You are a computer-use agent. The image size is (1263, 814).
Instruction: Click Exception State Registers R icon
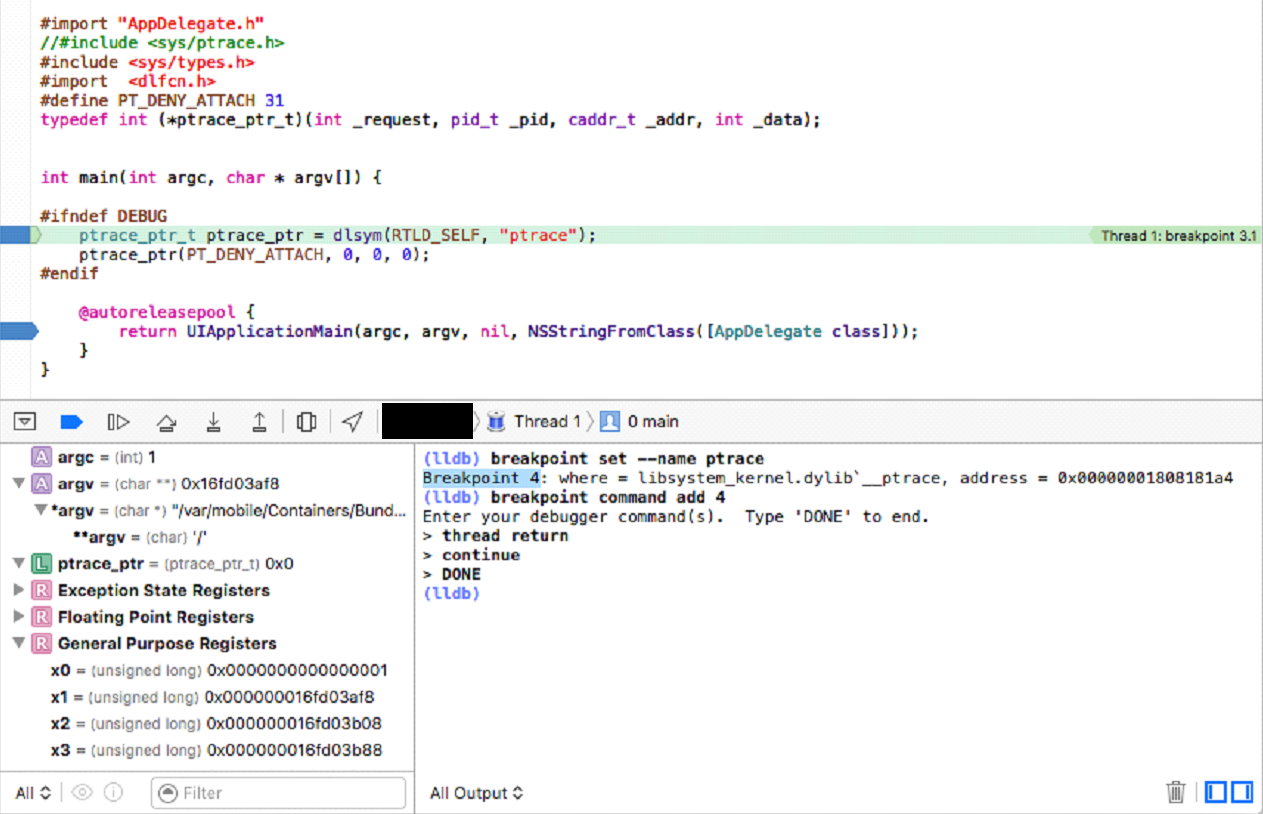point(41,590)
